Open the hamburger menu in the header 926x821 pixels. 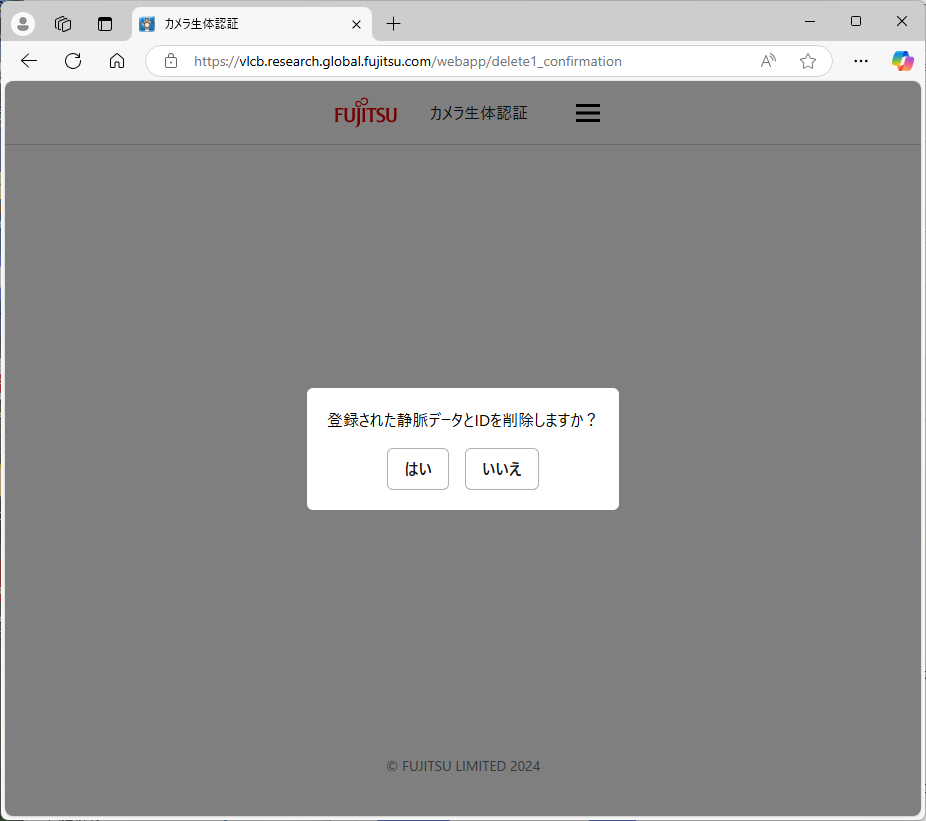pyautogui.click(x=588, y=113)
